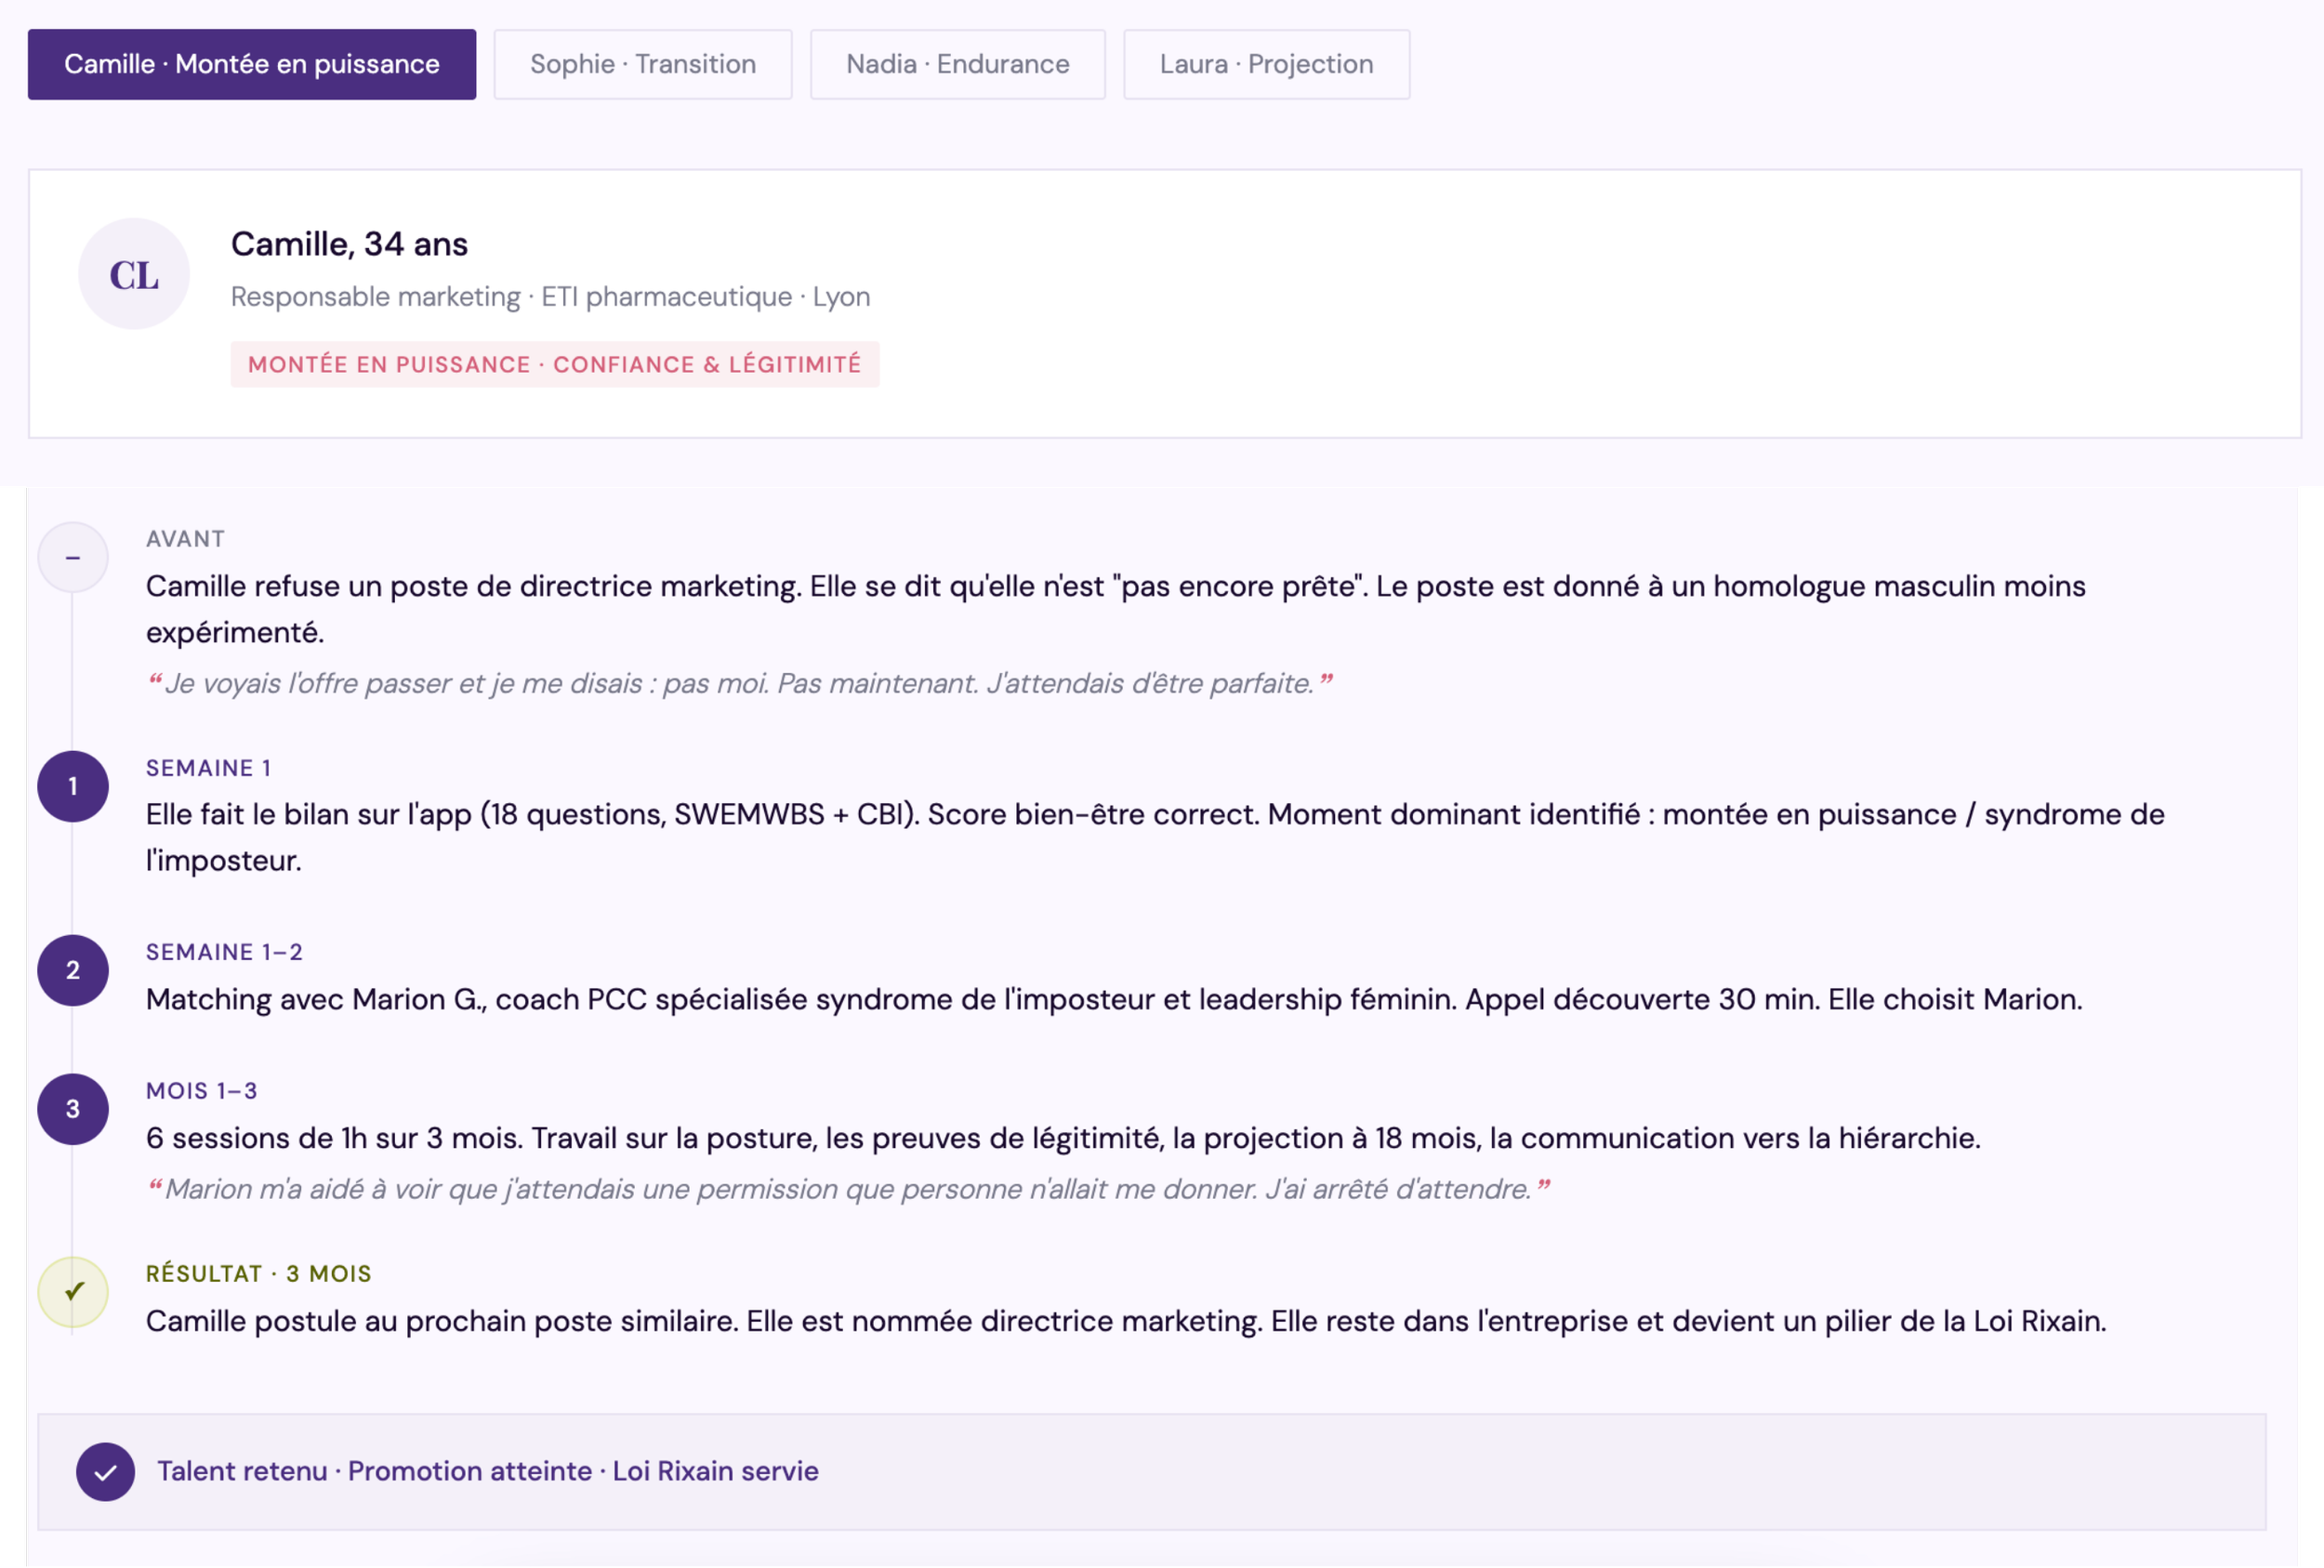Click the MOIS 1–3 step label
The height and width of the screenshot is (1568, 2324).
point(201,1091)
